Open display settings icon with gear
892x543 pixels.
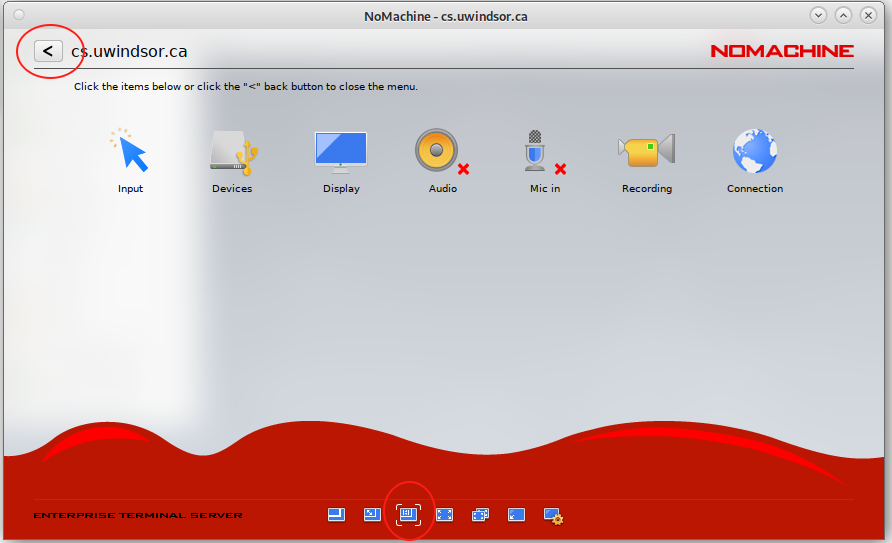point(553,516)
